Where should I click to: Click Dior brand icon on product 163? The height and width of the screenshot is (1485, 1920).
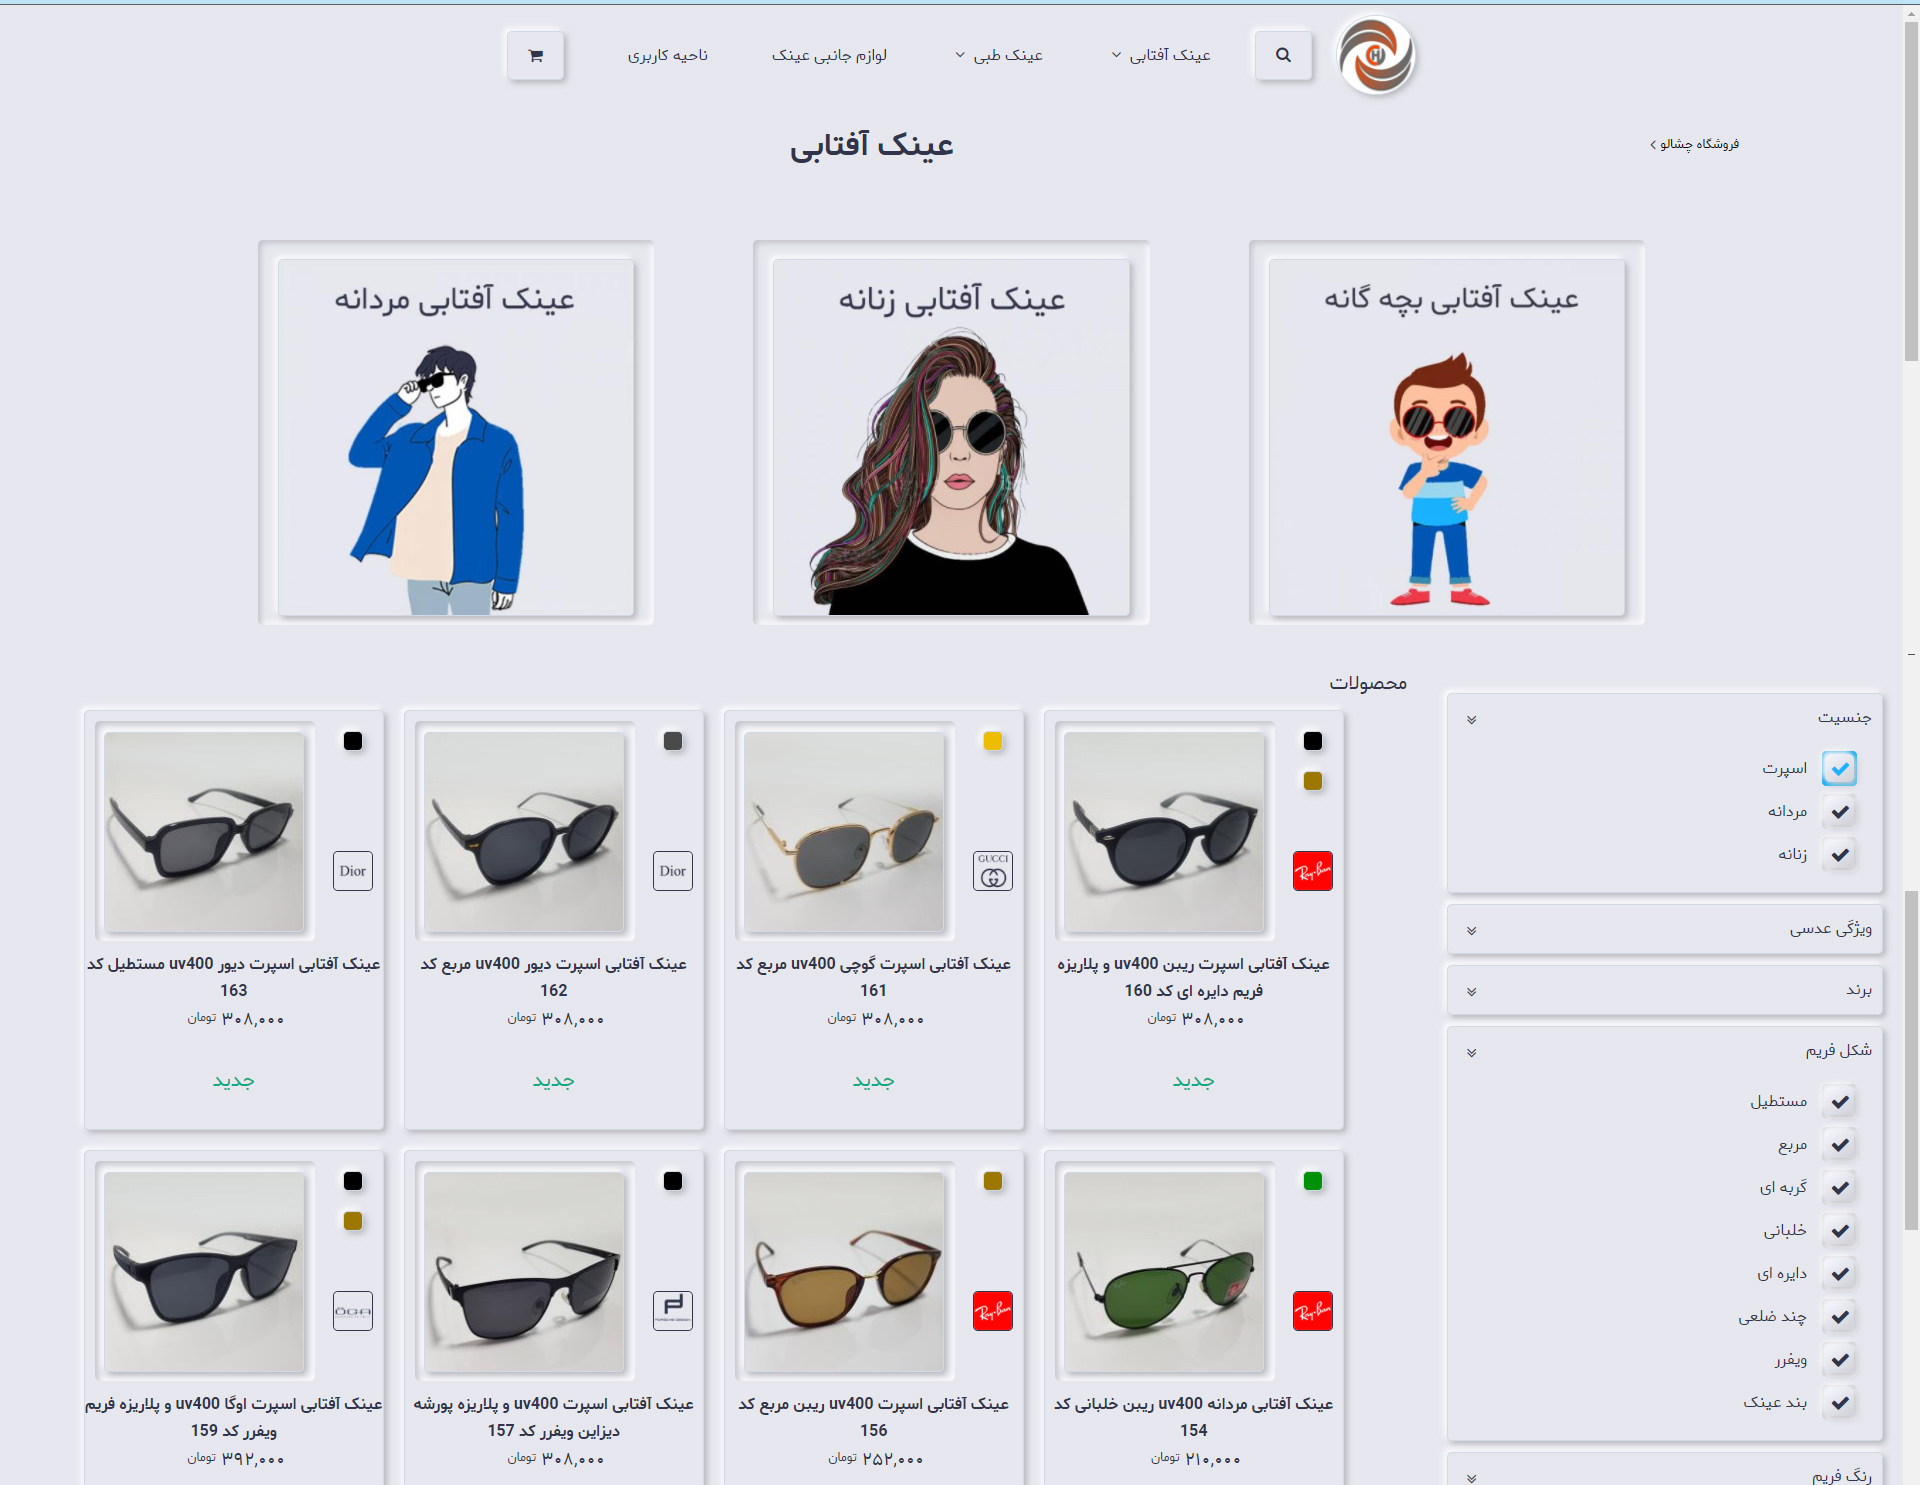click(x=352, y=871)
